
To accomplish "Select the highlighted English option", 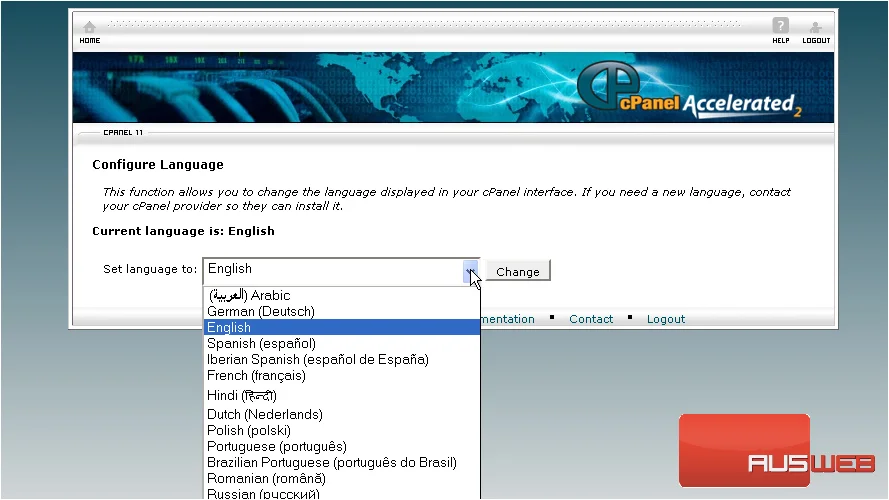I will click(x=342, y=327).
